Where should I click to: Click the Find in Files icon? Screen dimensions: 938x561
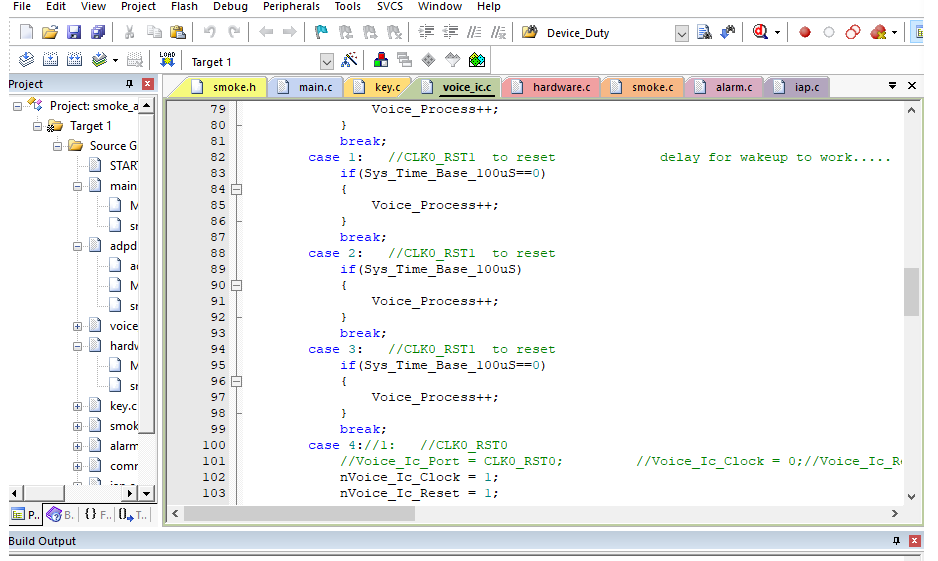click(x=528, y=32)
